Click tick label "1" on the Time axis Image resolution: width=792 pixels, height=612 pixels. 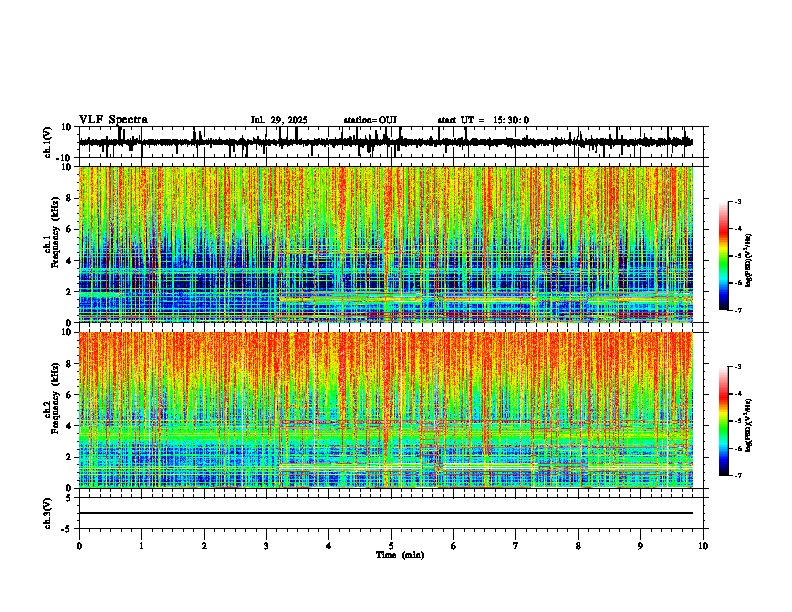tap(141, 546)
